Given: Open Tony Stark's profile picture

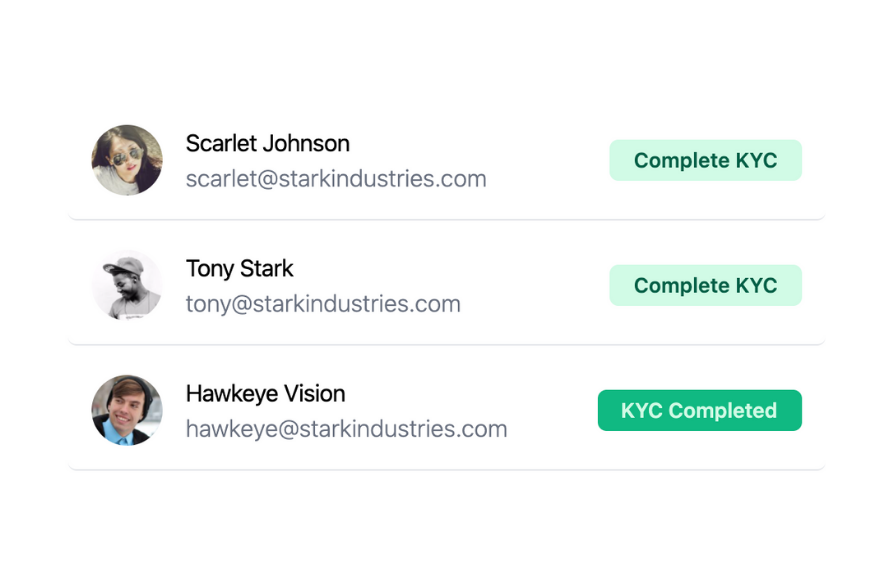Looking at the screenshot, I should [127, 285].
